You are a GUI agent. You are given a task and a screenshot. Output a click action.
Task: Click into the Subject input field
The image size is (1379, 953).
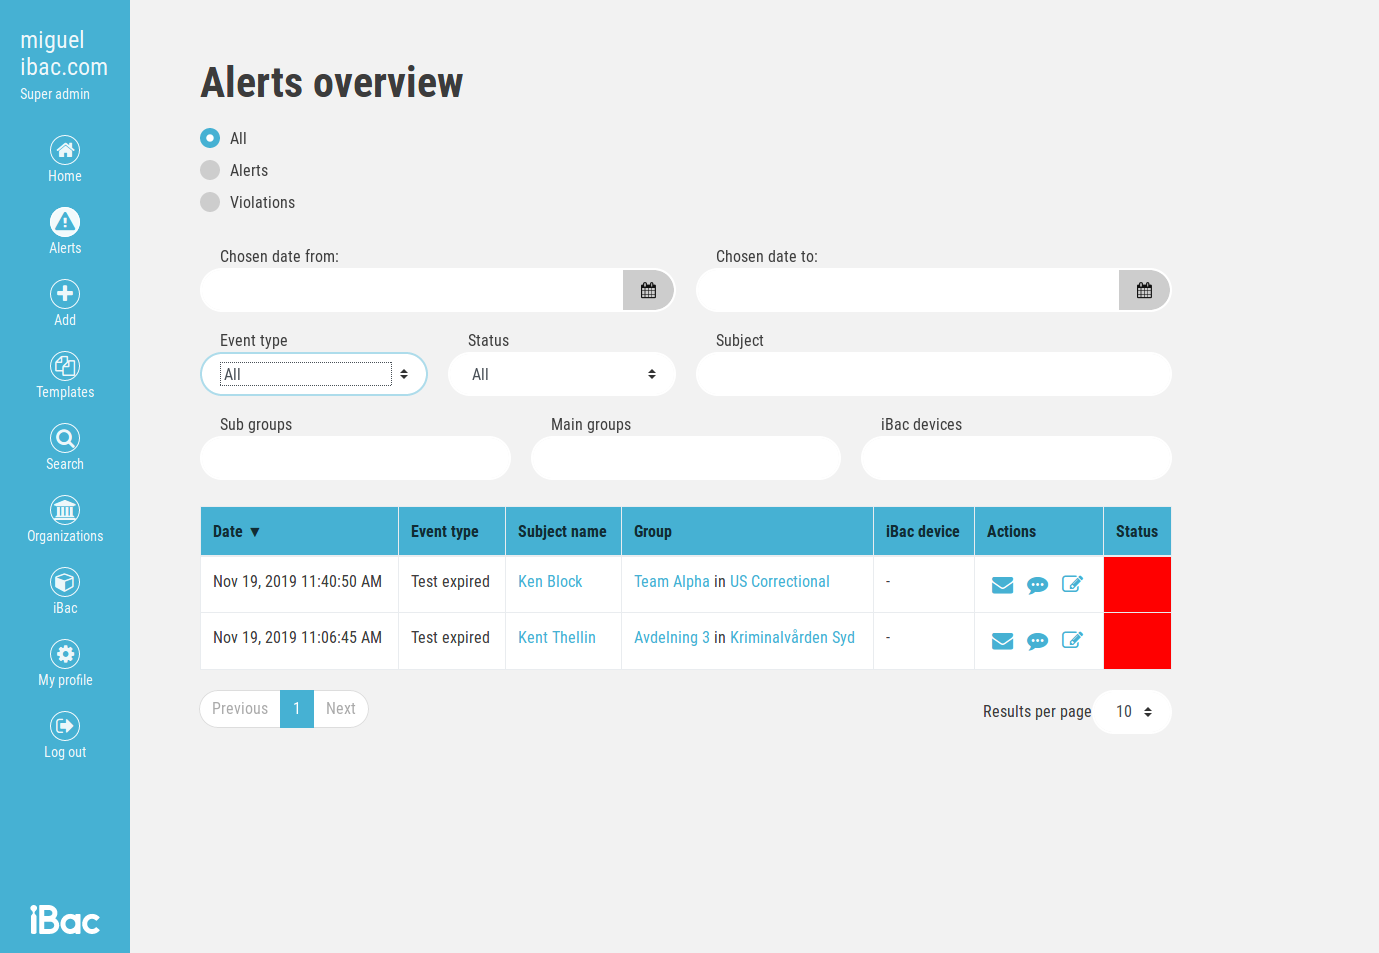(x=933, y=374)
